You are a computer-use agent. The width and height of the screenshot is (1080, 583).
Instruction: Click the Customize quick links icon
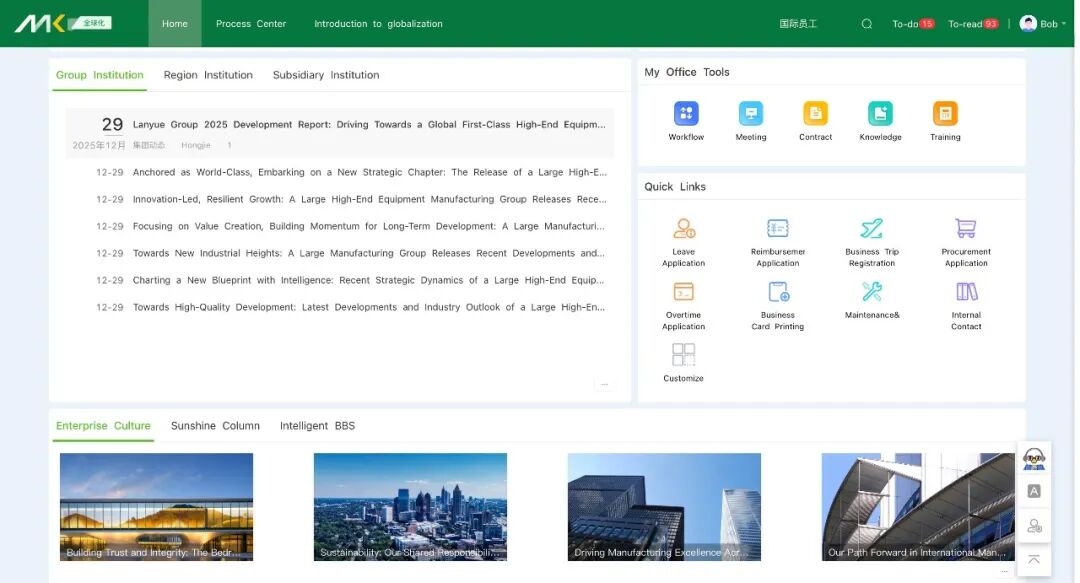pyautogui.click(x=684, y=355)
